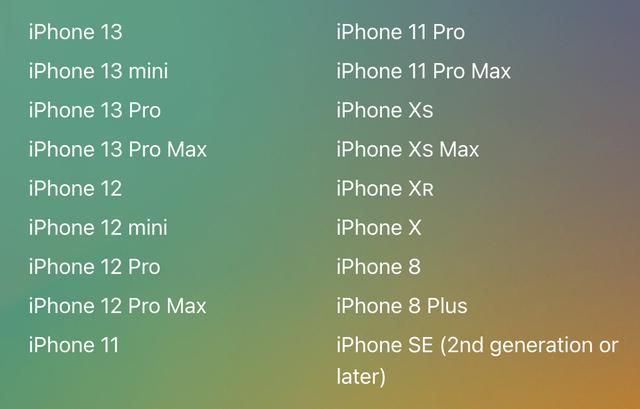
Task: Select iPhone 12 mini
Action: (x=98, y=228)
